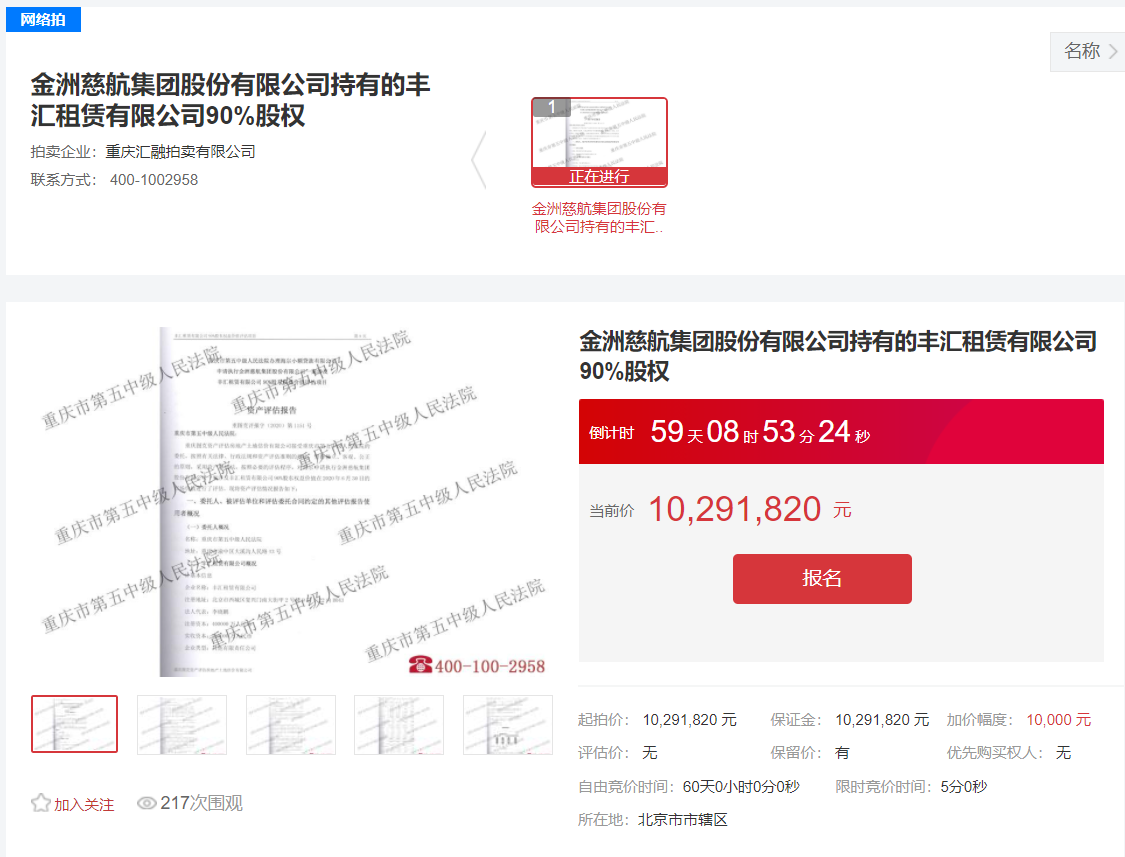Select the third document thumbnail
Viewport: 1125px width, 857px height.
click(x=291, y=724)
